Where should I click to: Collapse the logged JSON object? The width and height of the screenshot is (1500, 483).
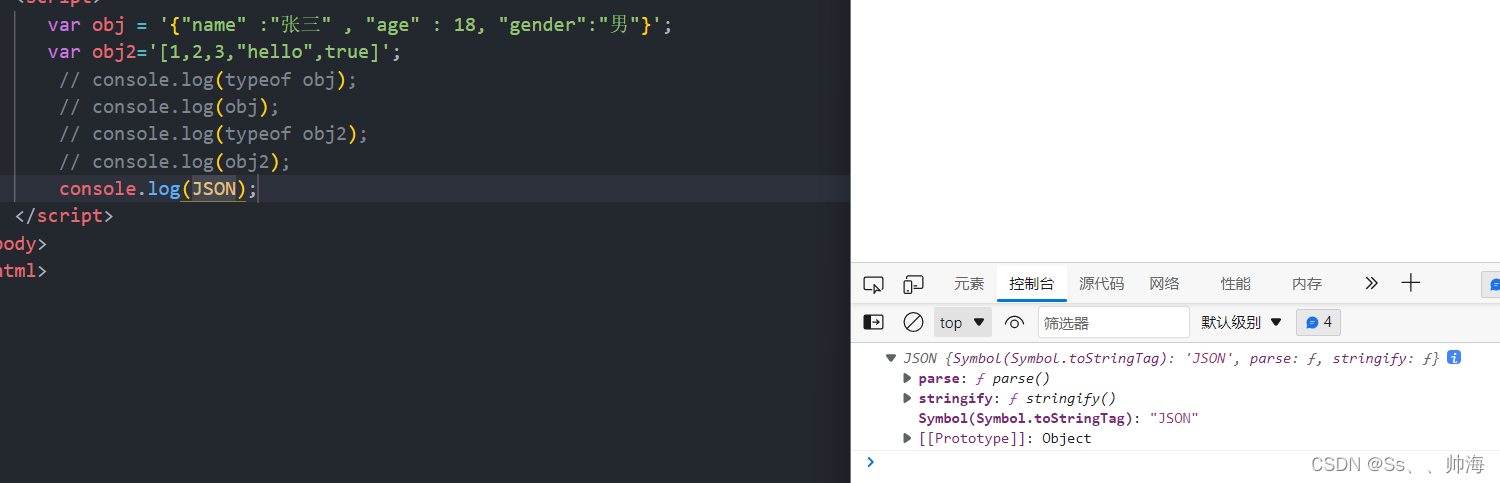(890, 358)
